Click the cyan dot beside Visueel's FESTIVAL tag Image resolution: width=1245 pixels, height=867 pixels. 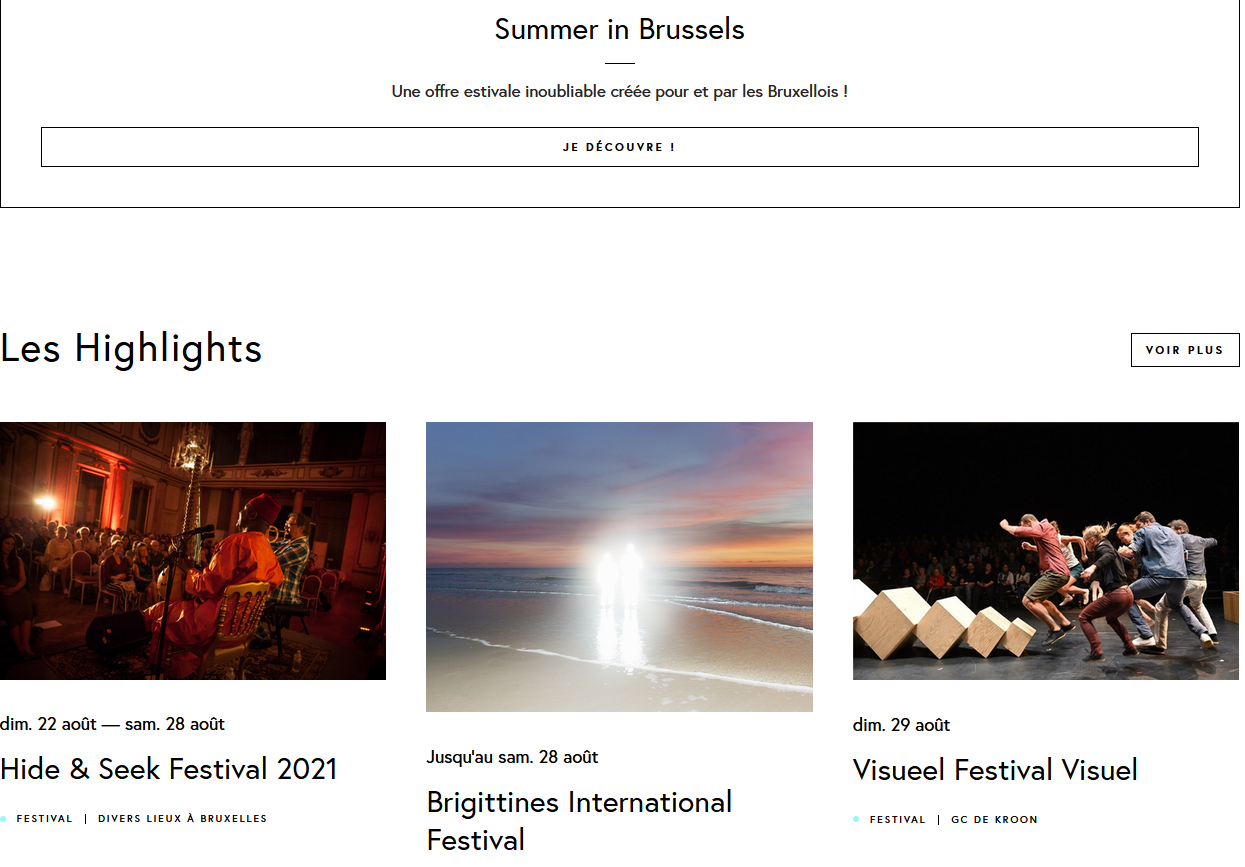(x=856, y=820)
